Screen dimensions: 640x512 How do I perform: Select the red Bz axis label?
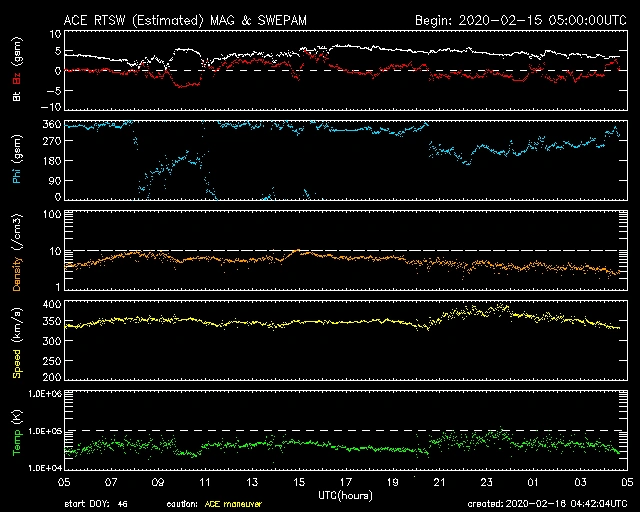point(17,77)
